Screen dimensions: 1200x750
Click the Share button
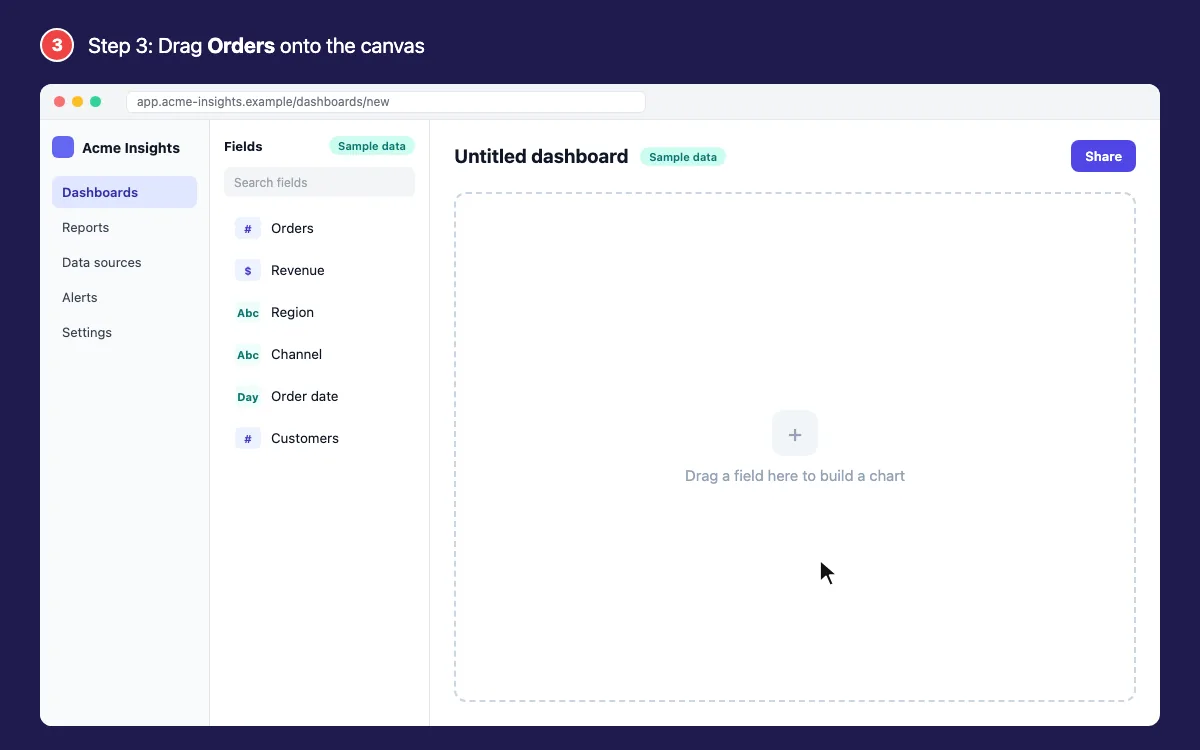[x=1103, y=156]
